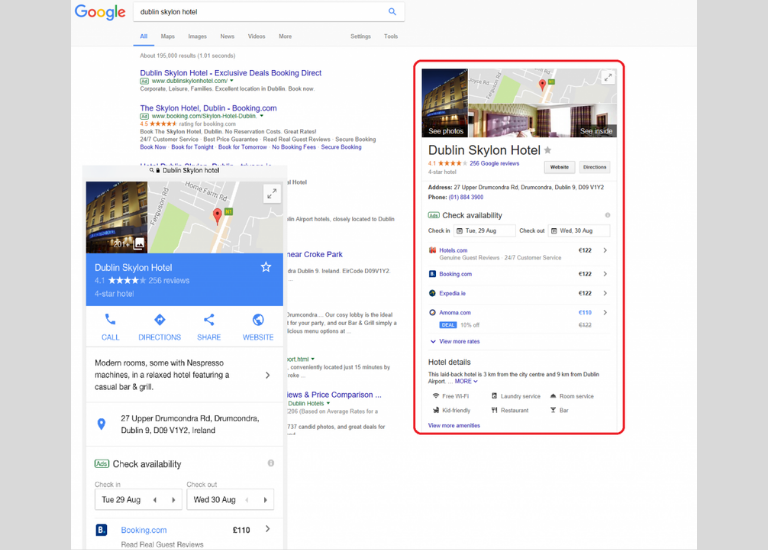Click the phone number (01) 884 3900
The height and width of the screenshot is (550, 768).
pyautogui.click(x=466, y=197)
